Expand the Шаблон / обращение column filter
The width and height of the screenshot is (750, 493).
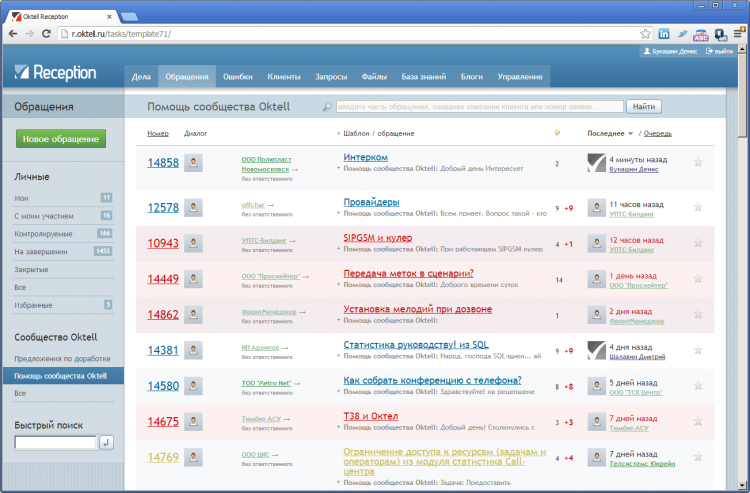point(338,133)
